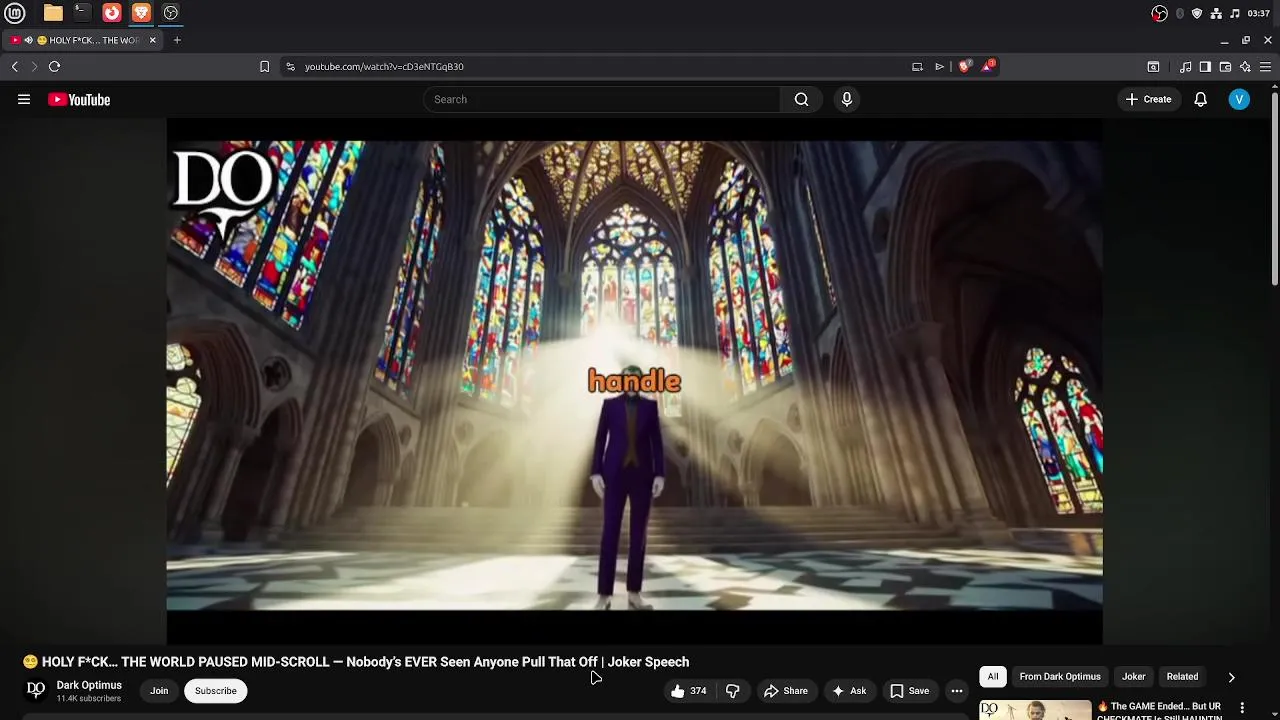The height and width of the screenshot is (720, 1280).
Task: Click the cast/install screen icon in address bar
Action: click(917, 66)
